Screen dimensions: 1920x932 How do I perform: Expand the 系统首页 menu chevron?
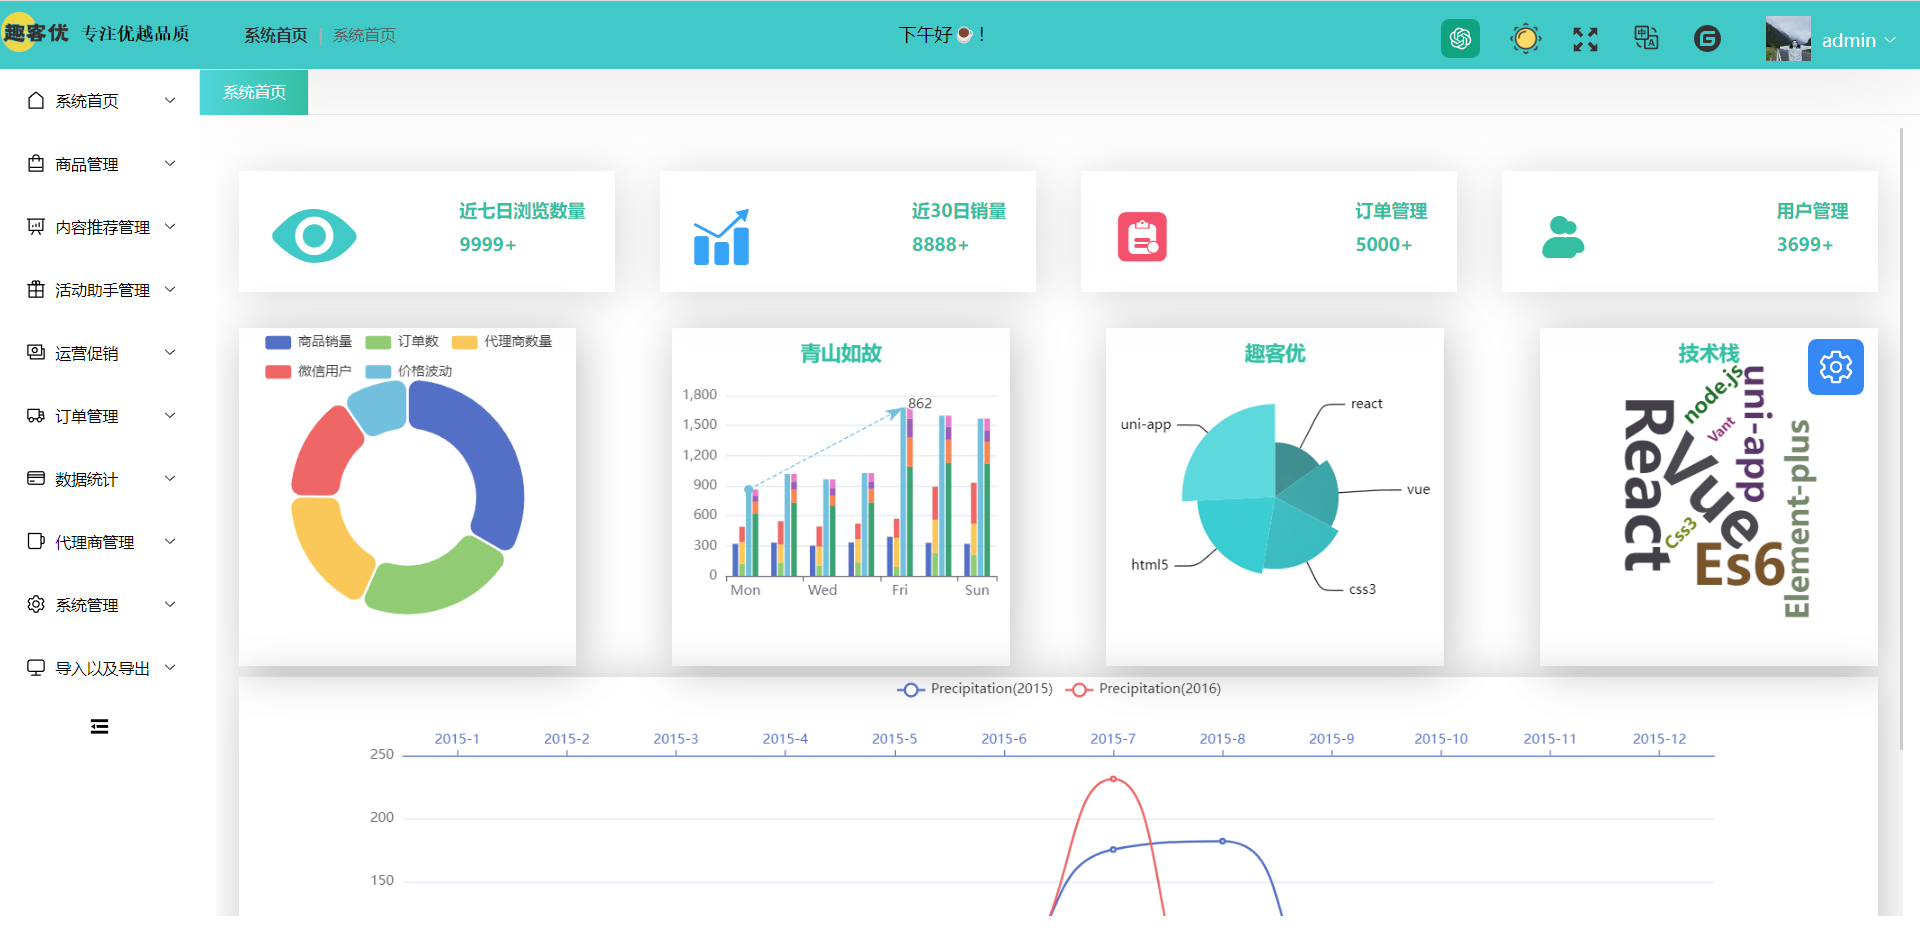tap(170, 100)
